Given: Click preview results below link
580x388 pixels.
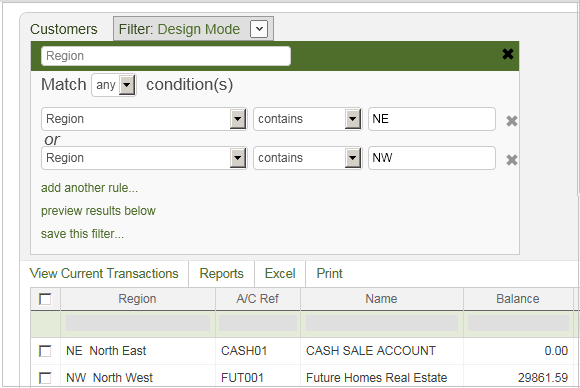Looking at the screenshot, I should 98,211.
